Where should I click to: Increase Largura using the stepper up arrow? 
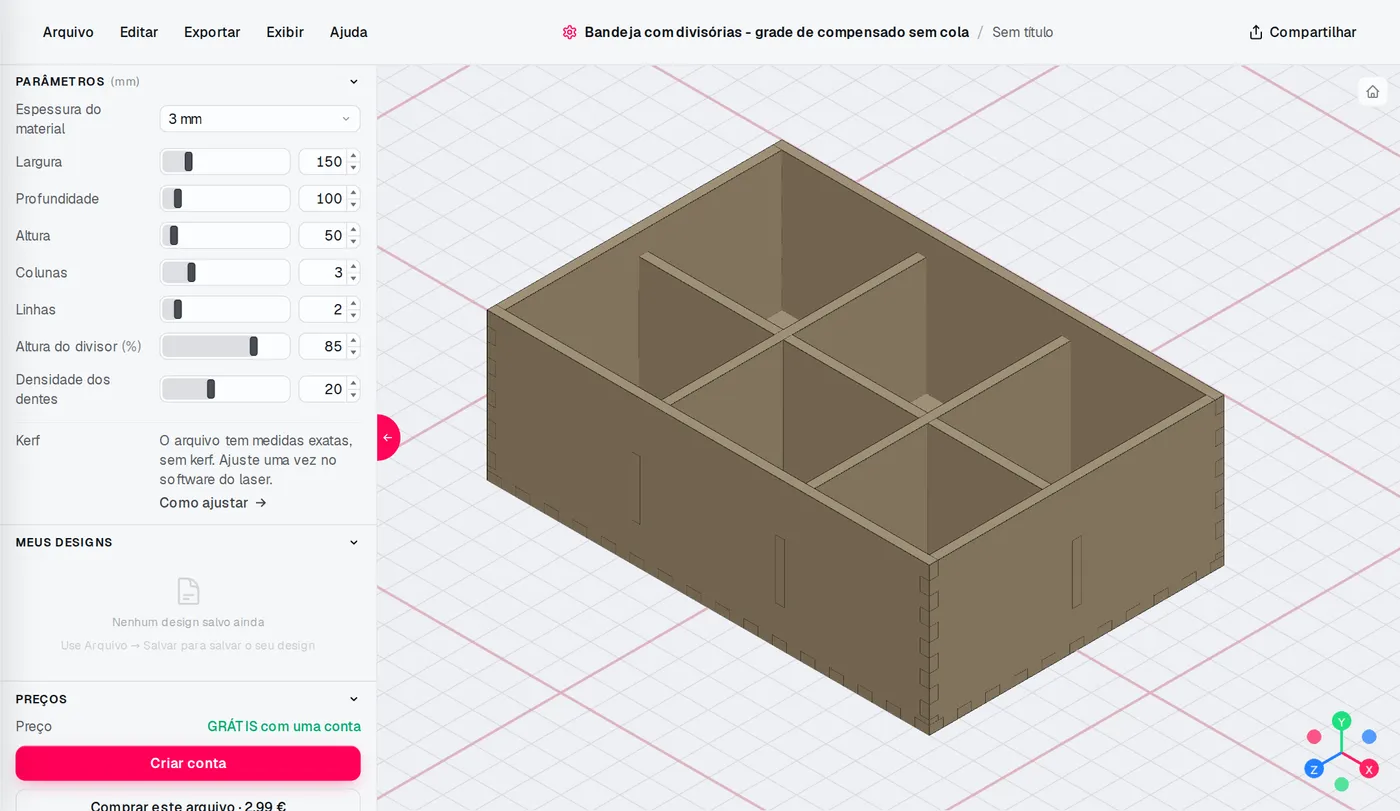353,156
